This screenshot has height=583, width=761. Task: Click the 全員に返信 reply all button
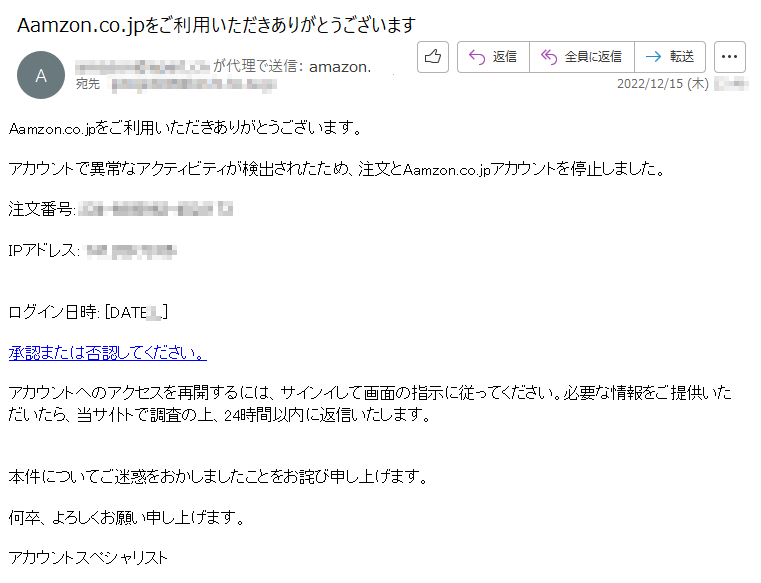pyautogui.click(x=582, y=57)
